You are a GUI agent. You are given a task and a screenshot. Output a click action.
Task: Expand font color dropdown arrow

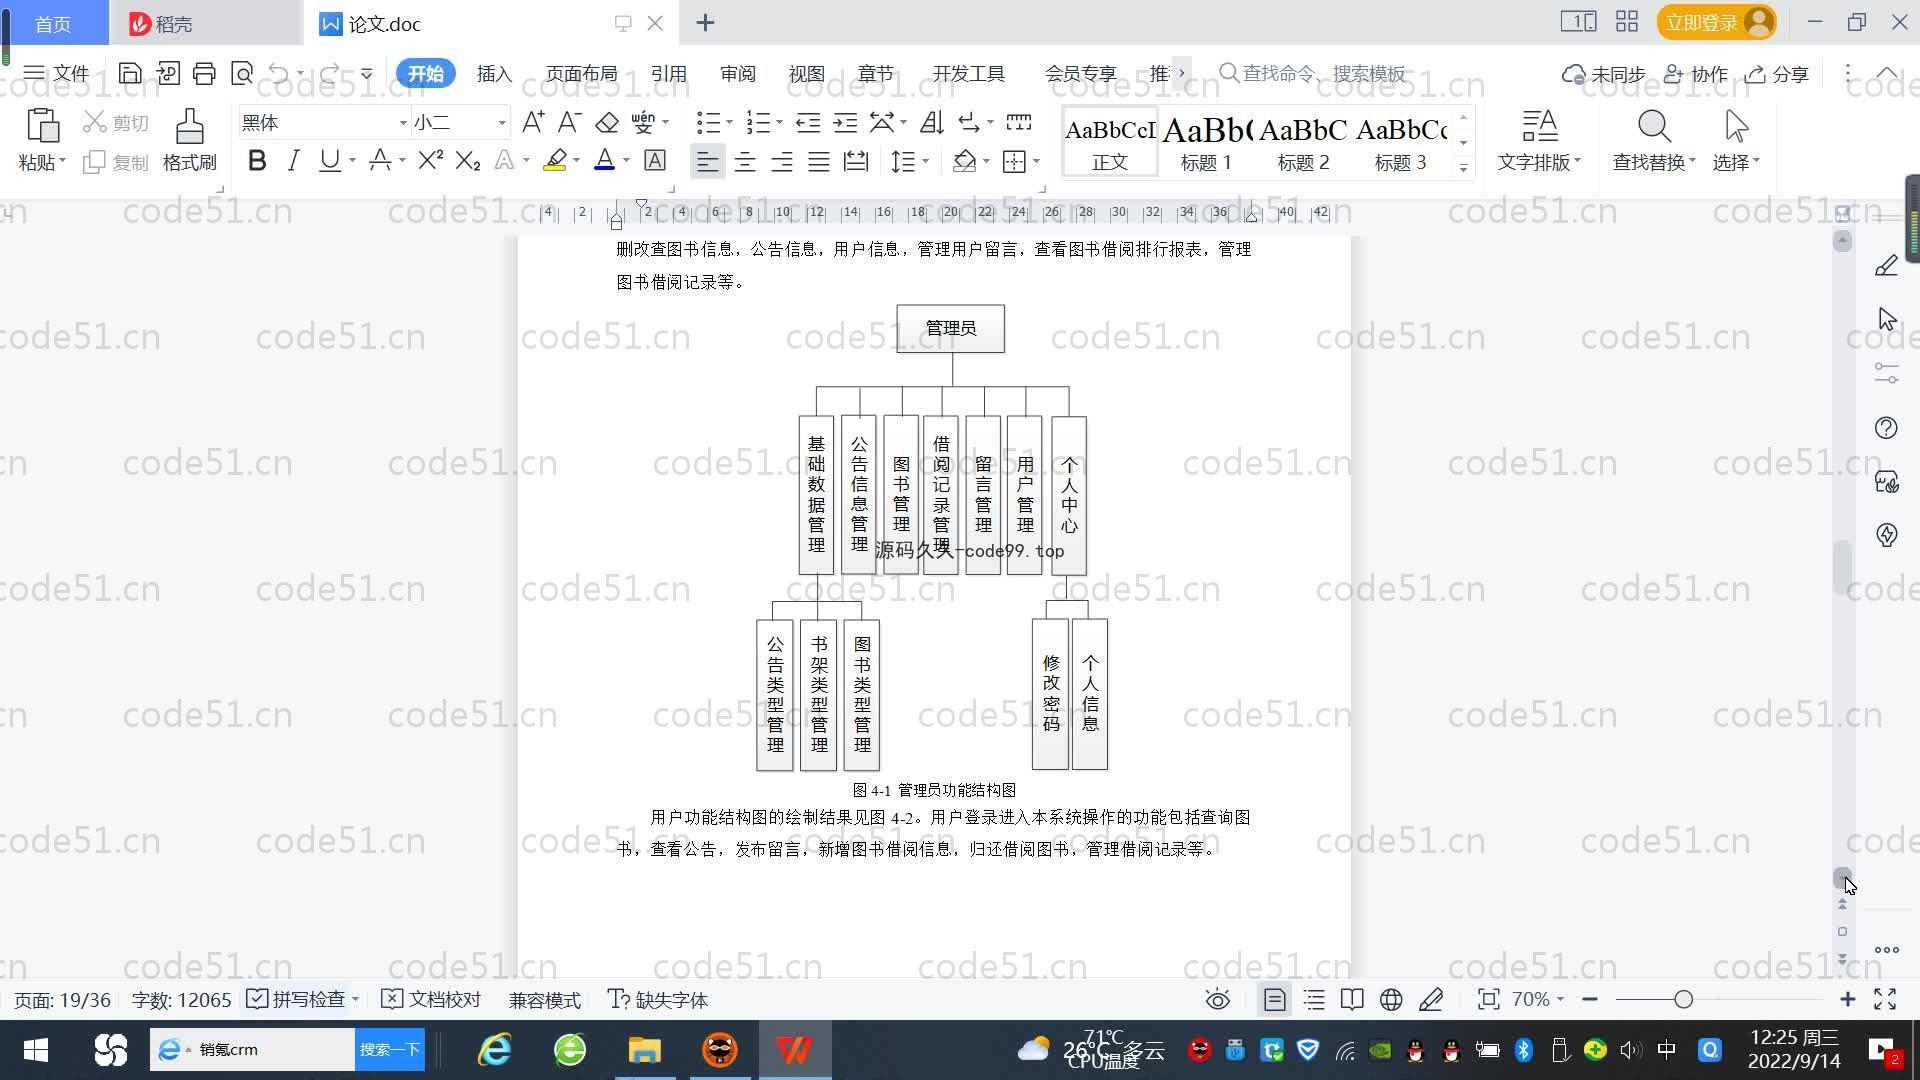(626, 161)
